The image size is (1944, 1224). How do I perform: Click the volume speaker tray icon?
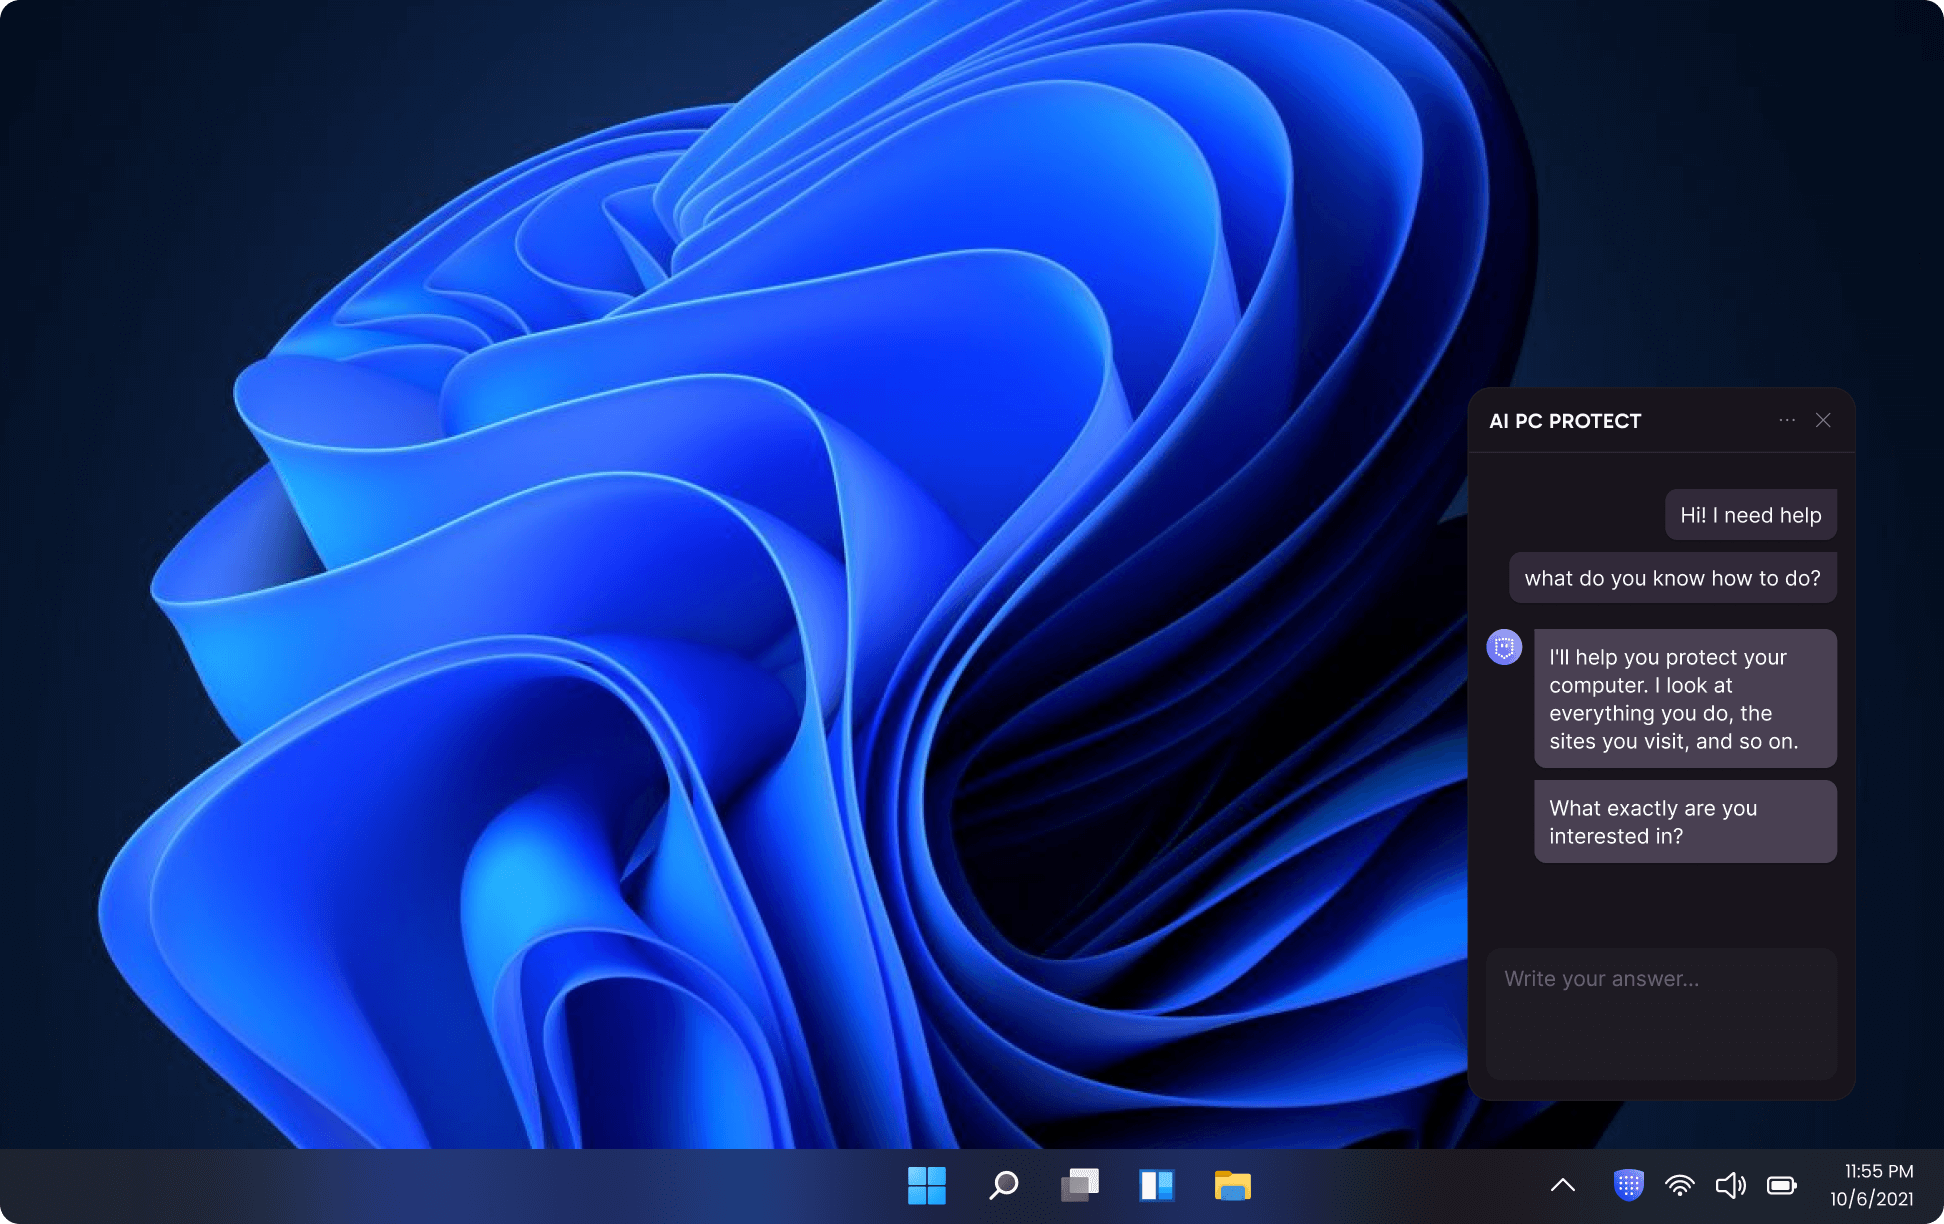tap(1730, 1186)
